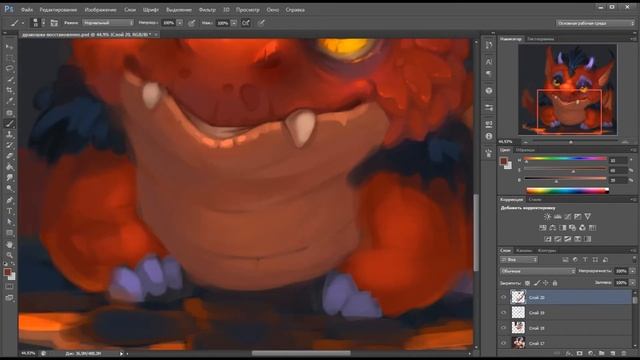Toggle lock all
Screen dimensions: 640x360
click(x=555, y=282)
